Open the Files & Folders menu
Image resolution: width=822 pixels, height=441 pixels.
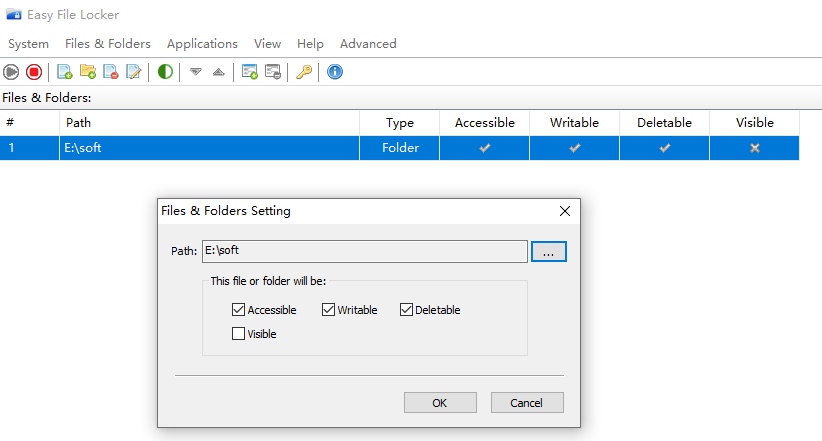coord(107,44)
